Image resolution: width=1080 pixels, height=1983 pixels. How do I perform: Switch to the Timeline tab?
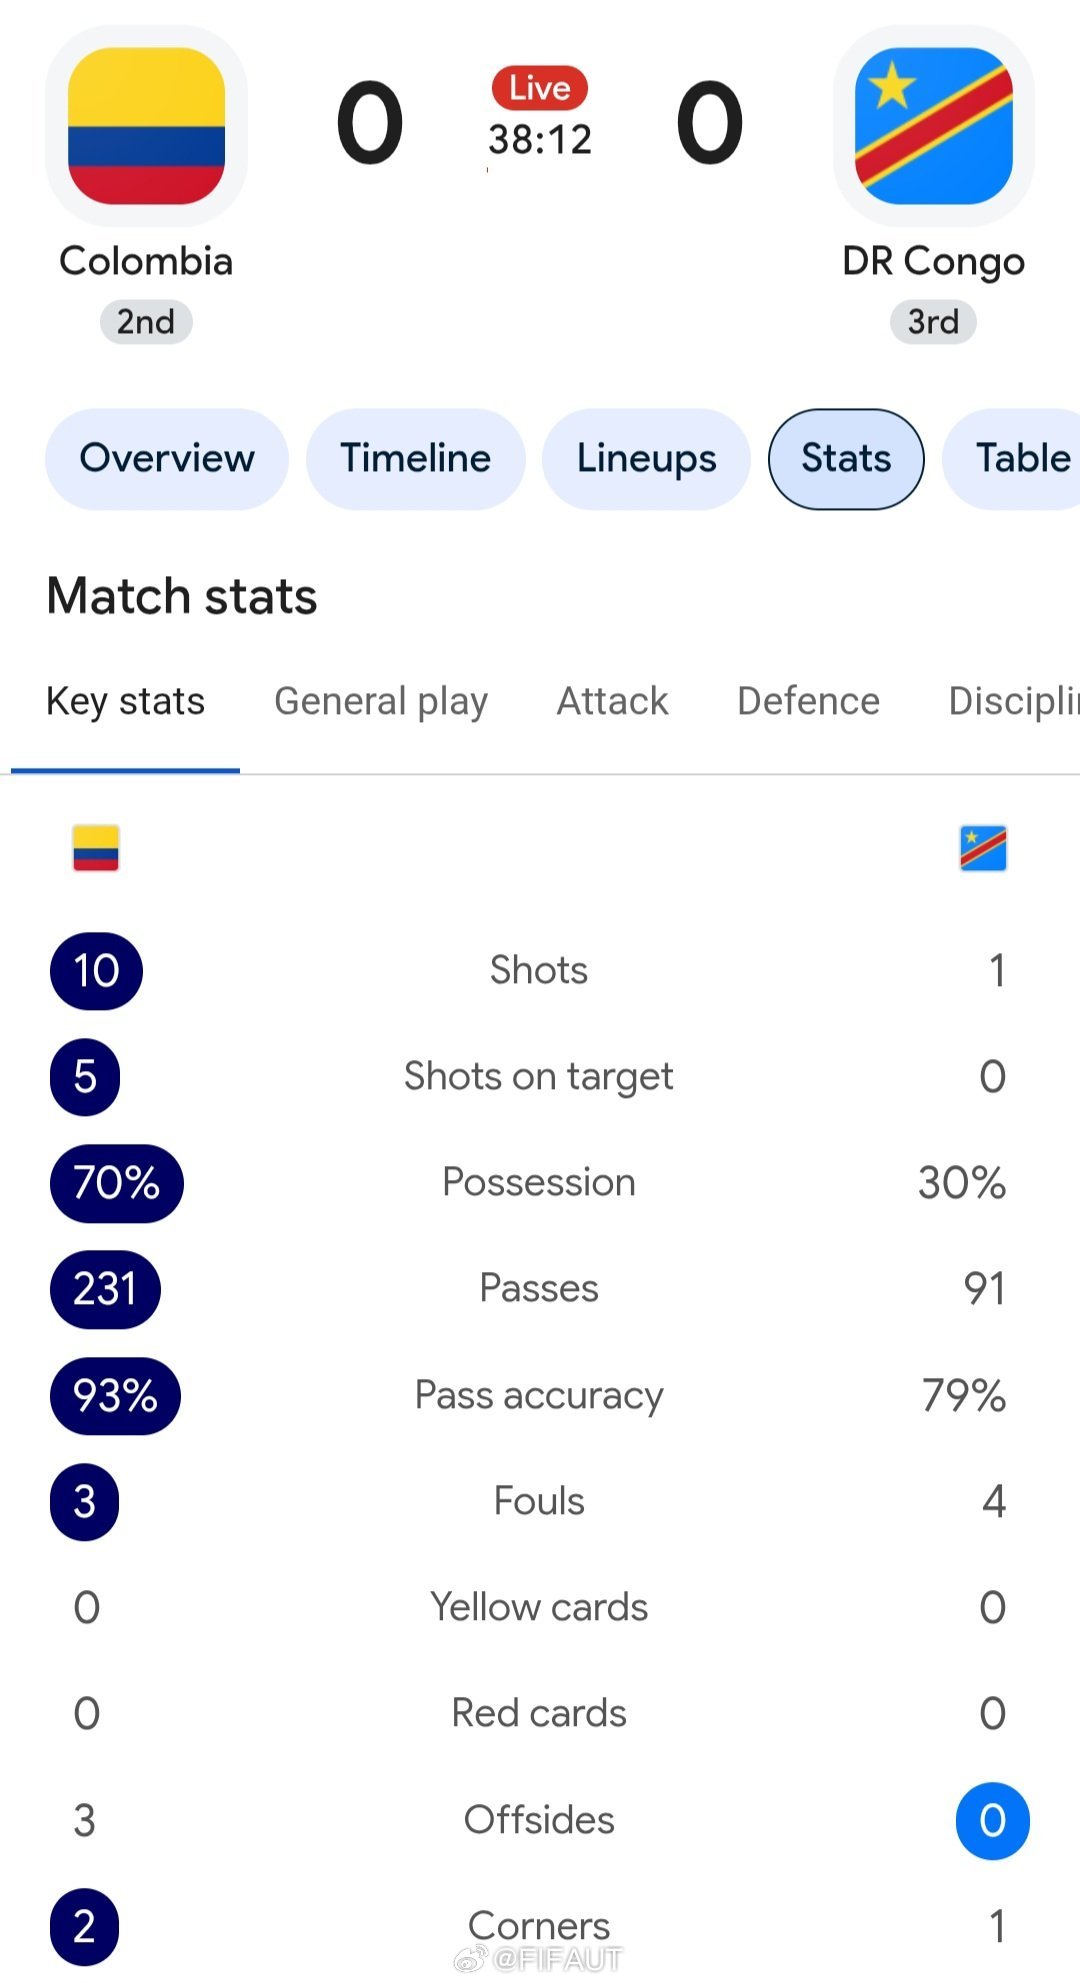(x=416, y=459)
